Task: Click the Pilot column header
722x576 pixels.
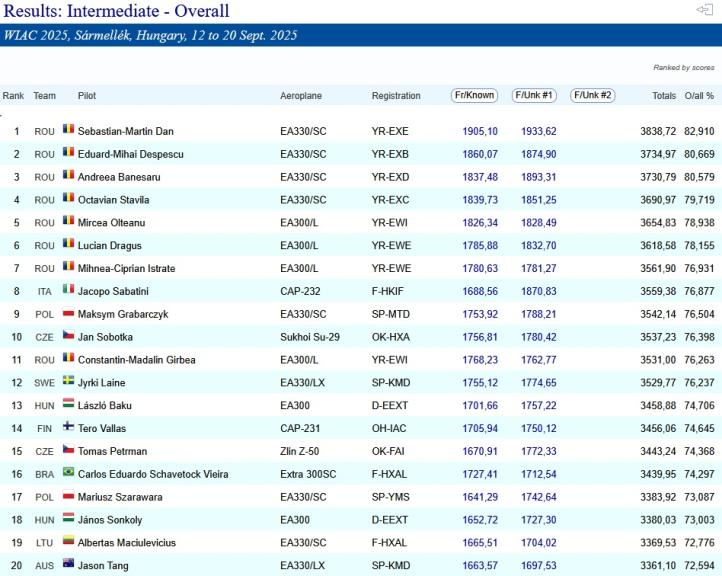Action: click(x=87, y=96)
